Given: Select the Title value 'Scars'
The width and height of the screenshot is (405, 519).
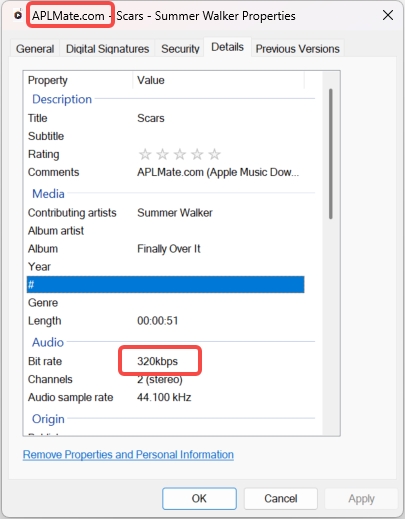Looking at the screenshot, I should [x=151, y=118].
